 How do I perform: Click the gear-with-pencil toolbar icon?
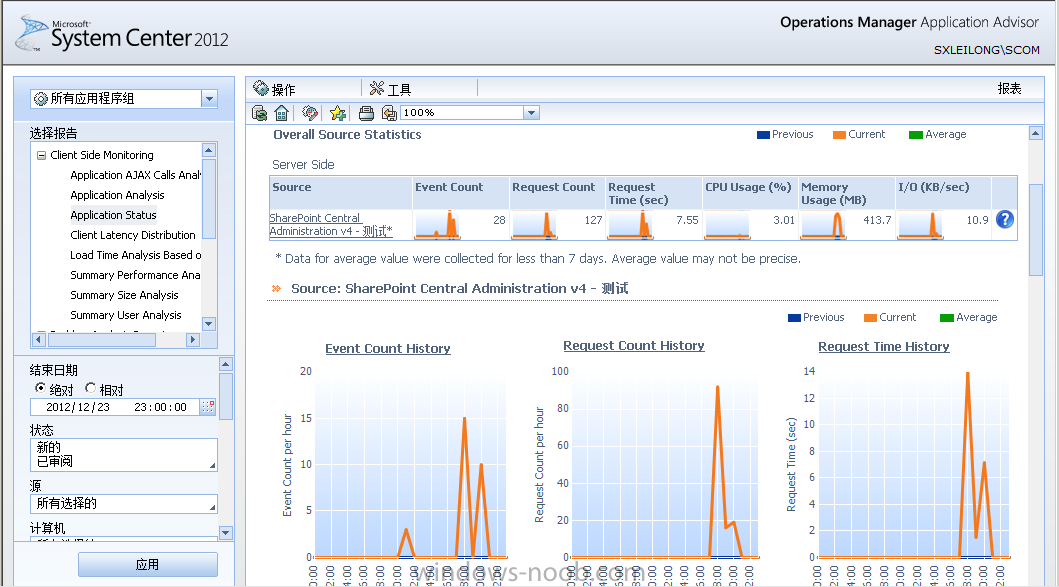310,113
